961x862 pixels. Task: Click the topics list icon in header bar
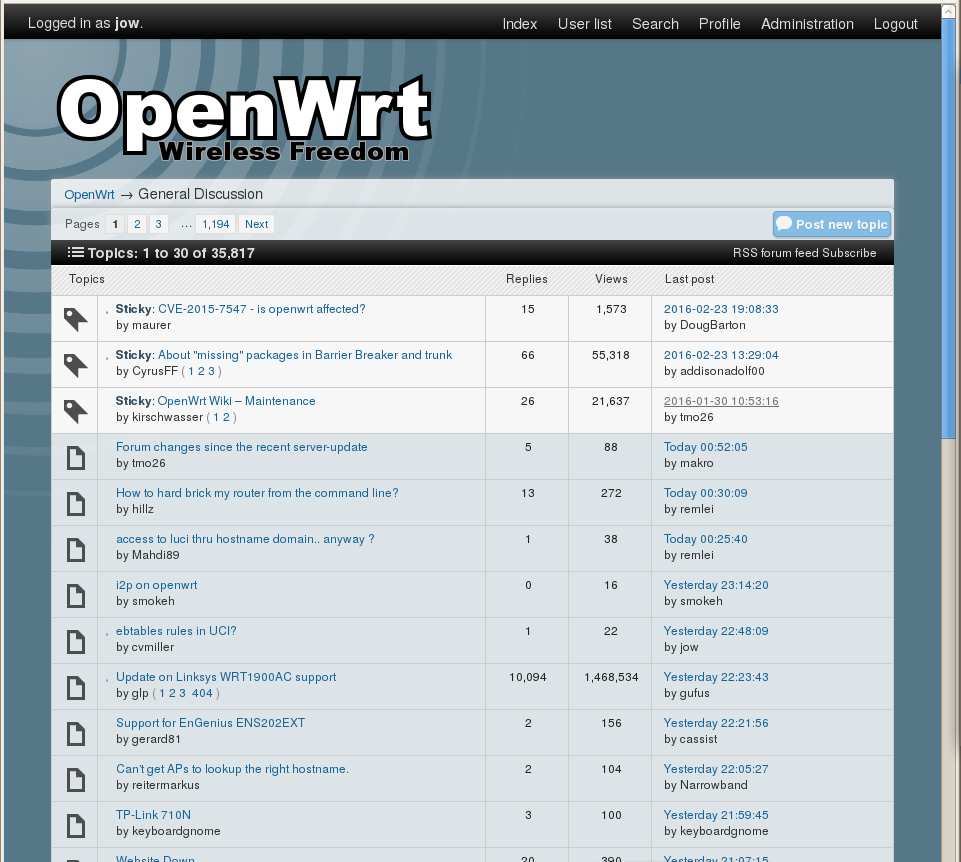tap(75, 253)
